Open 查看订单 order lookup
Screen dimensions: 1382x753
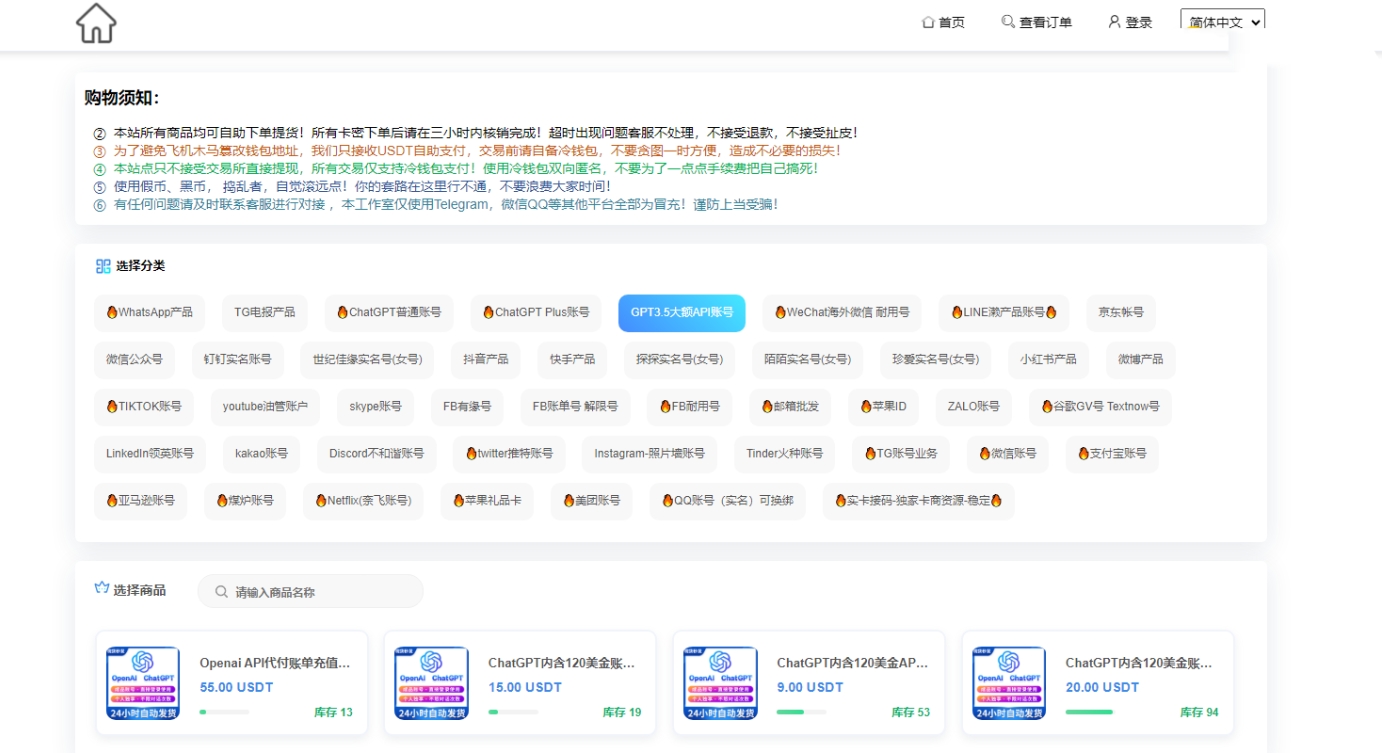1037,22
